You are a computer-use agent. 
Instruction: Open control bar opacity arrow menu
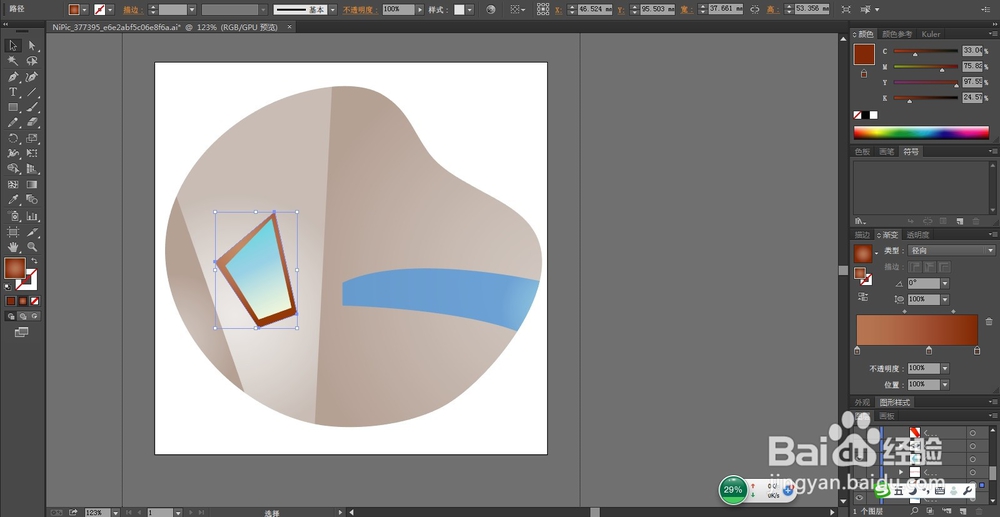tap(420, 10)
